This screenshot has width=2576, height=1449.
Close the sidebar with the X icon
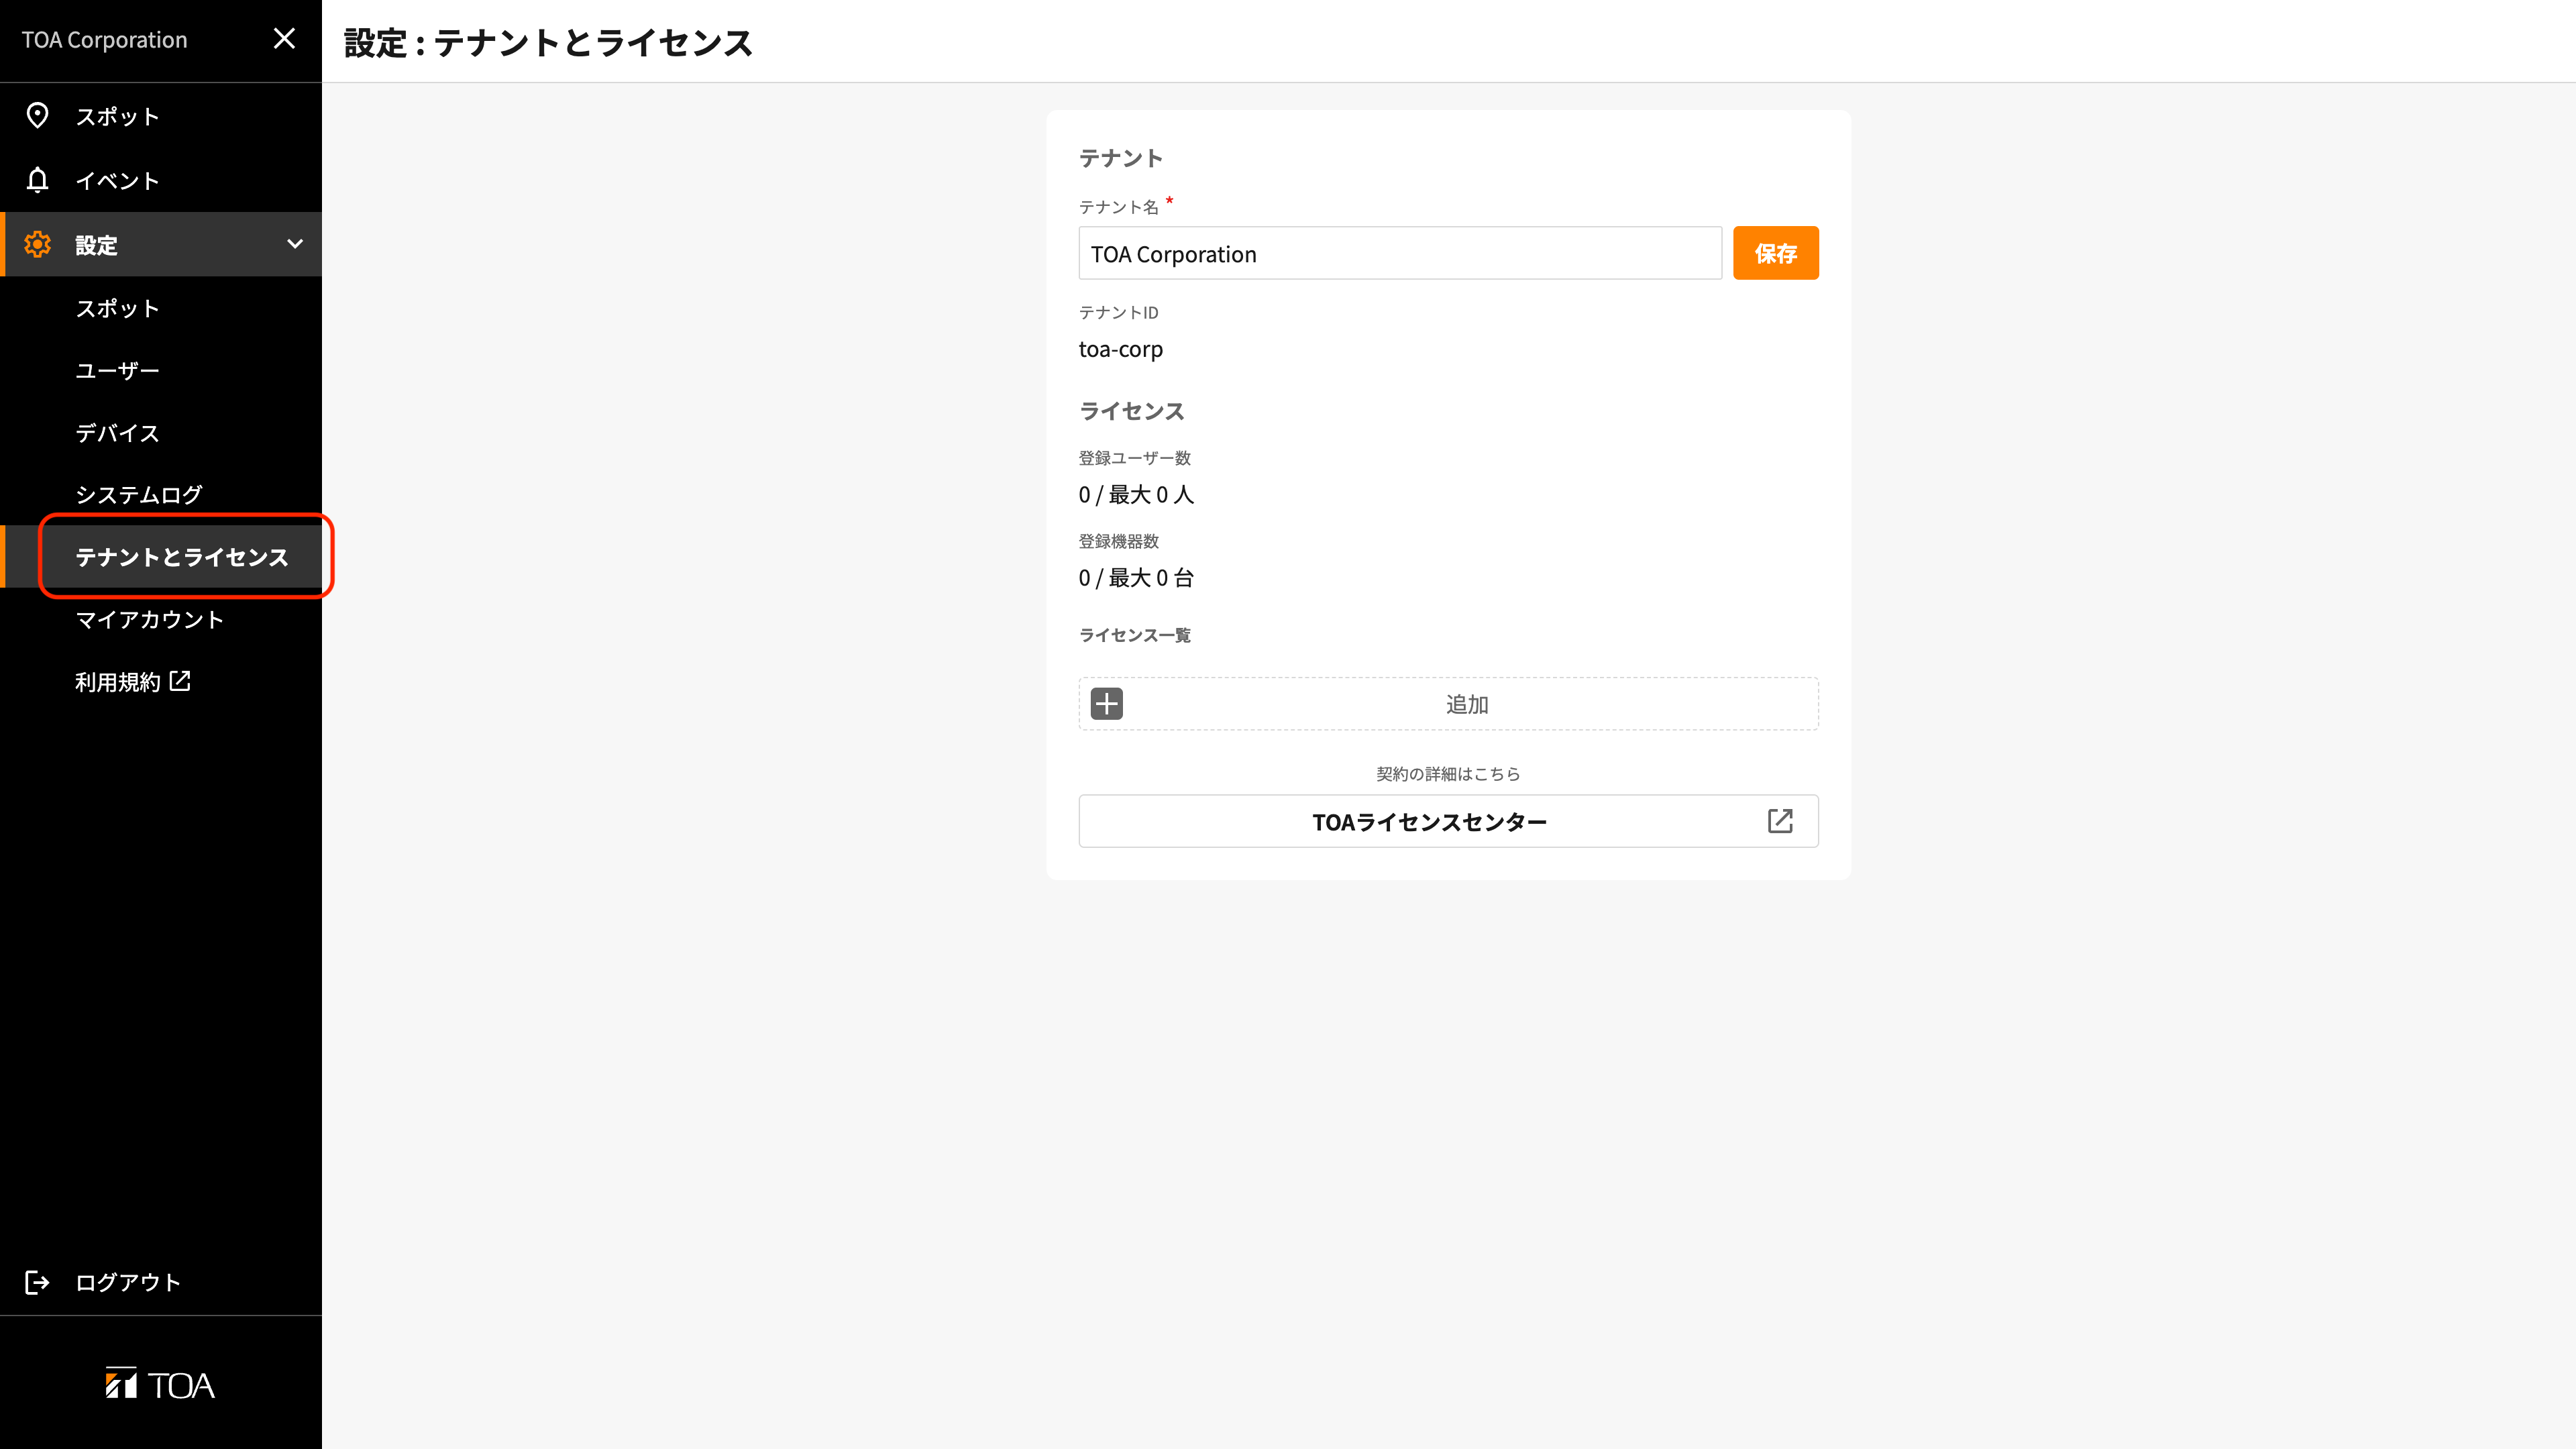point(284,39)
